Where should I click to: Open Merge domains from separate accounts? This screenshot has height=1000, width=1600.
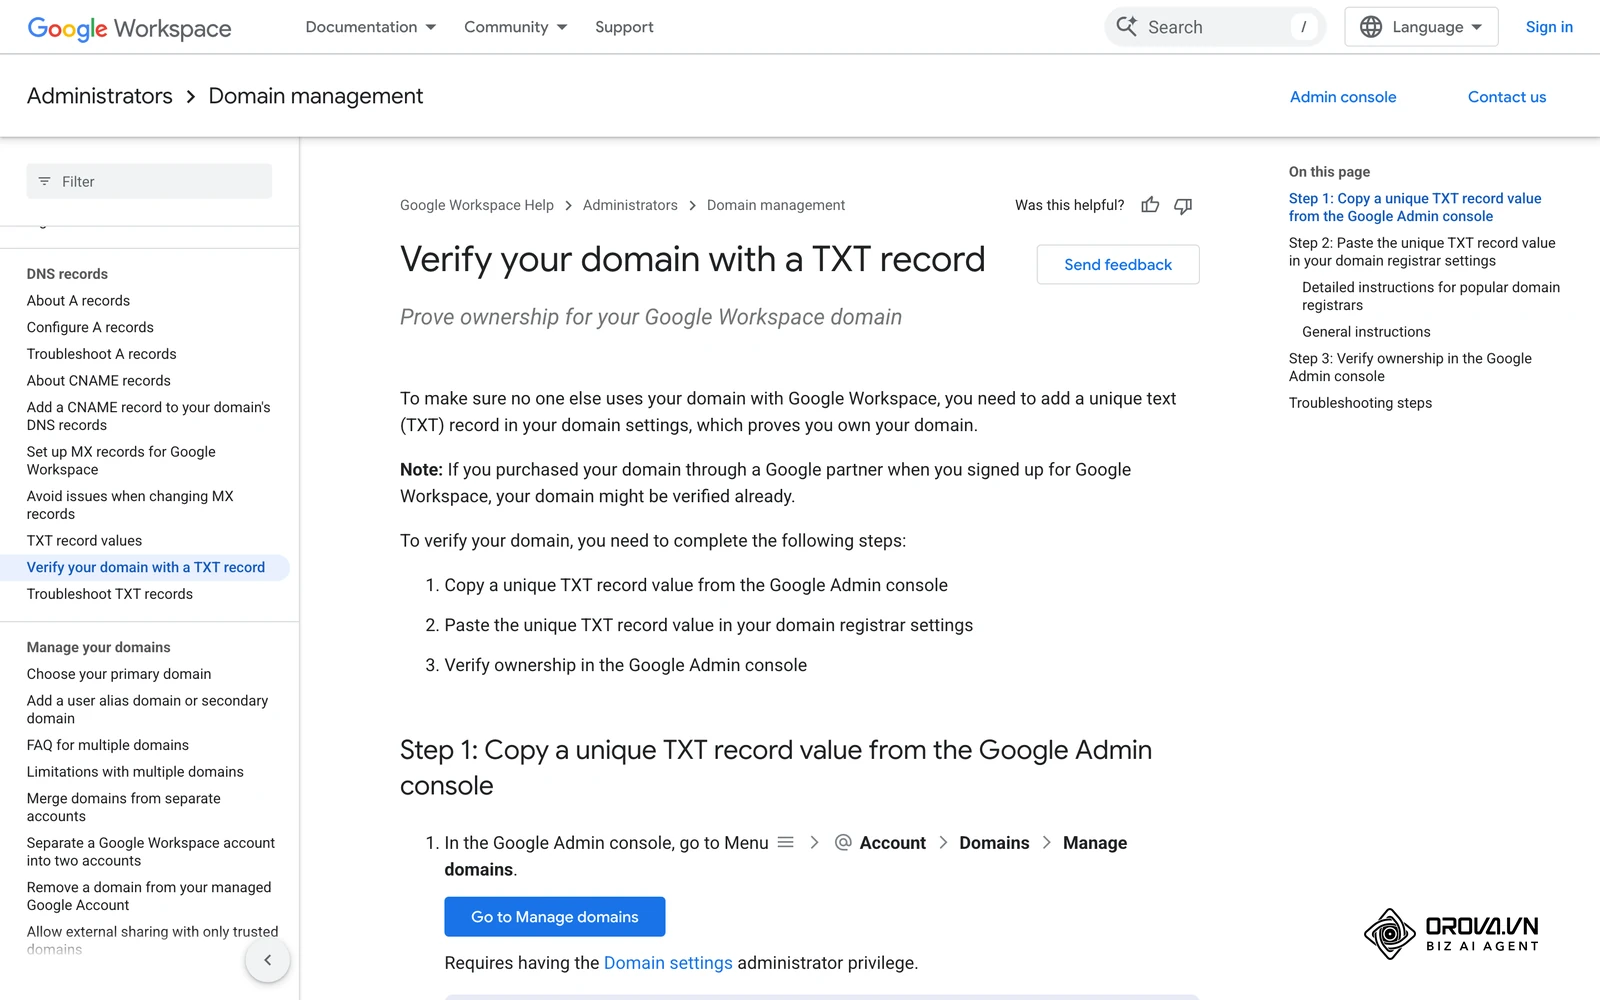124,808
